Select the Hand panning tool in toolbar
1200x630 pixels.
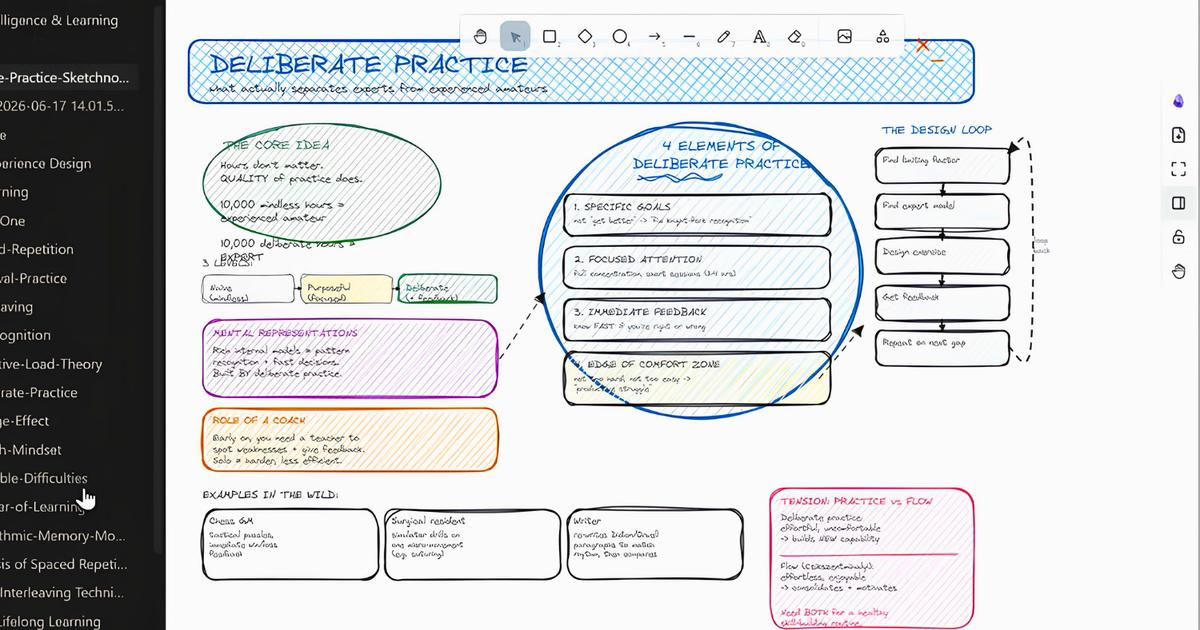pyautogui.click(x=480, y=37)
